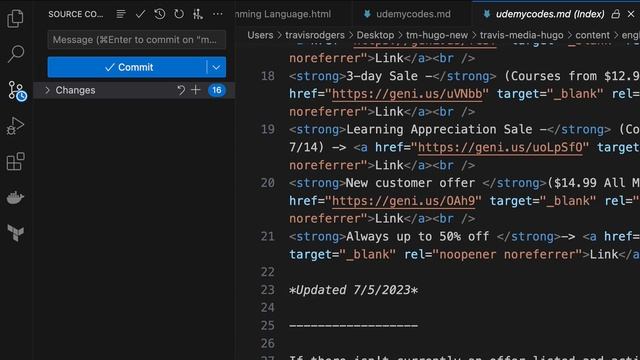Open Source Control view icon
Viewport: 640px width, 360px height.
[17, 90]
